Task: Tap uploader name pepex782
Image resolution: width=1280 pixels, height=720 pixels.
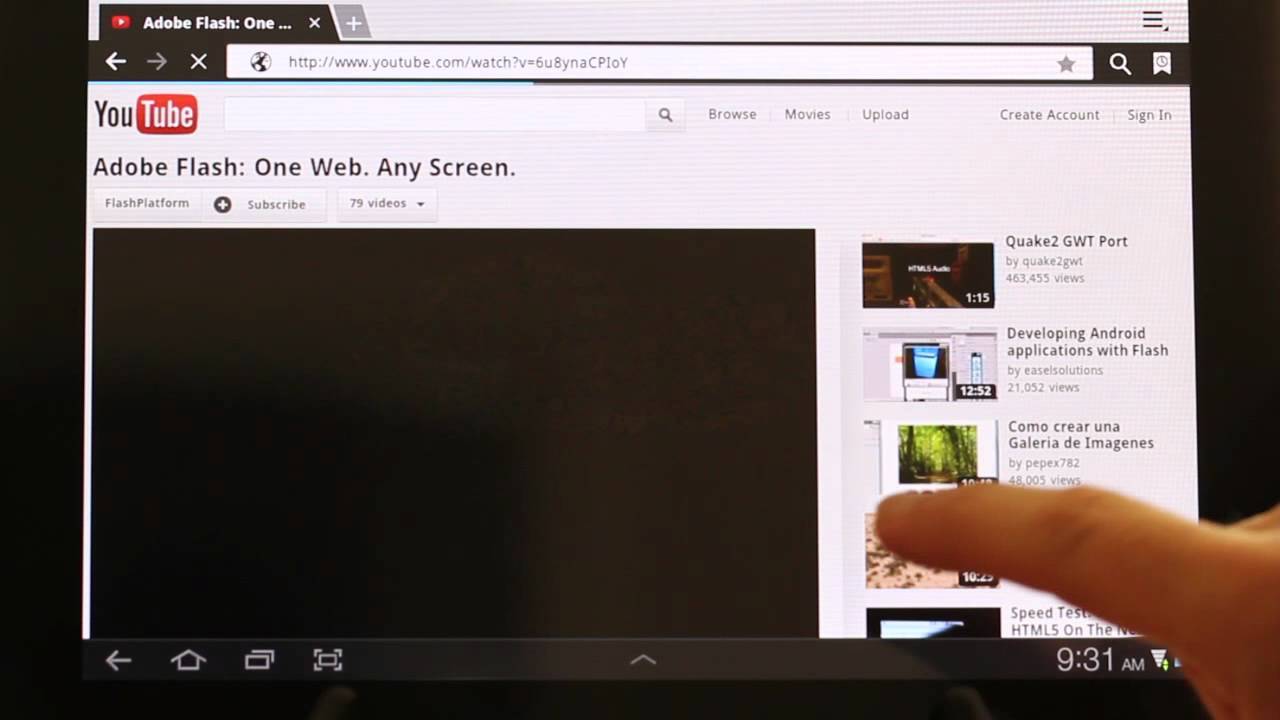Action: [x=1051, y=463]
